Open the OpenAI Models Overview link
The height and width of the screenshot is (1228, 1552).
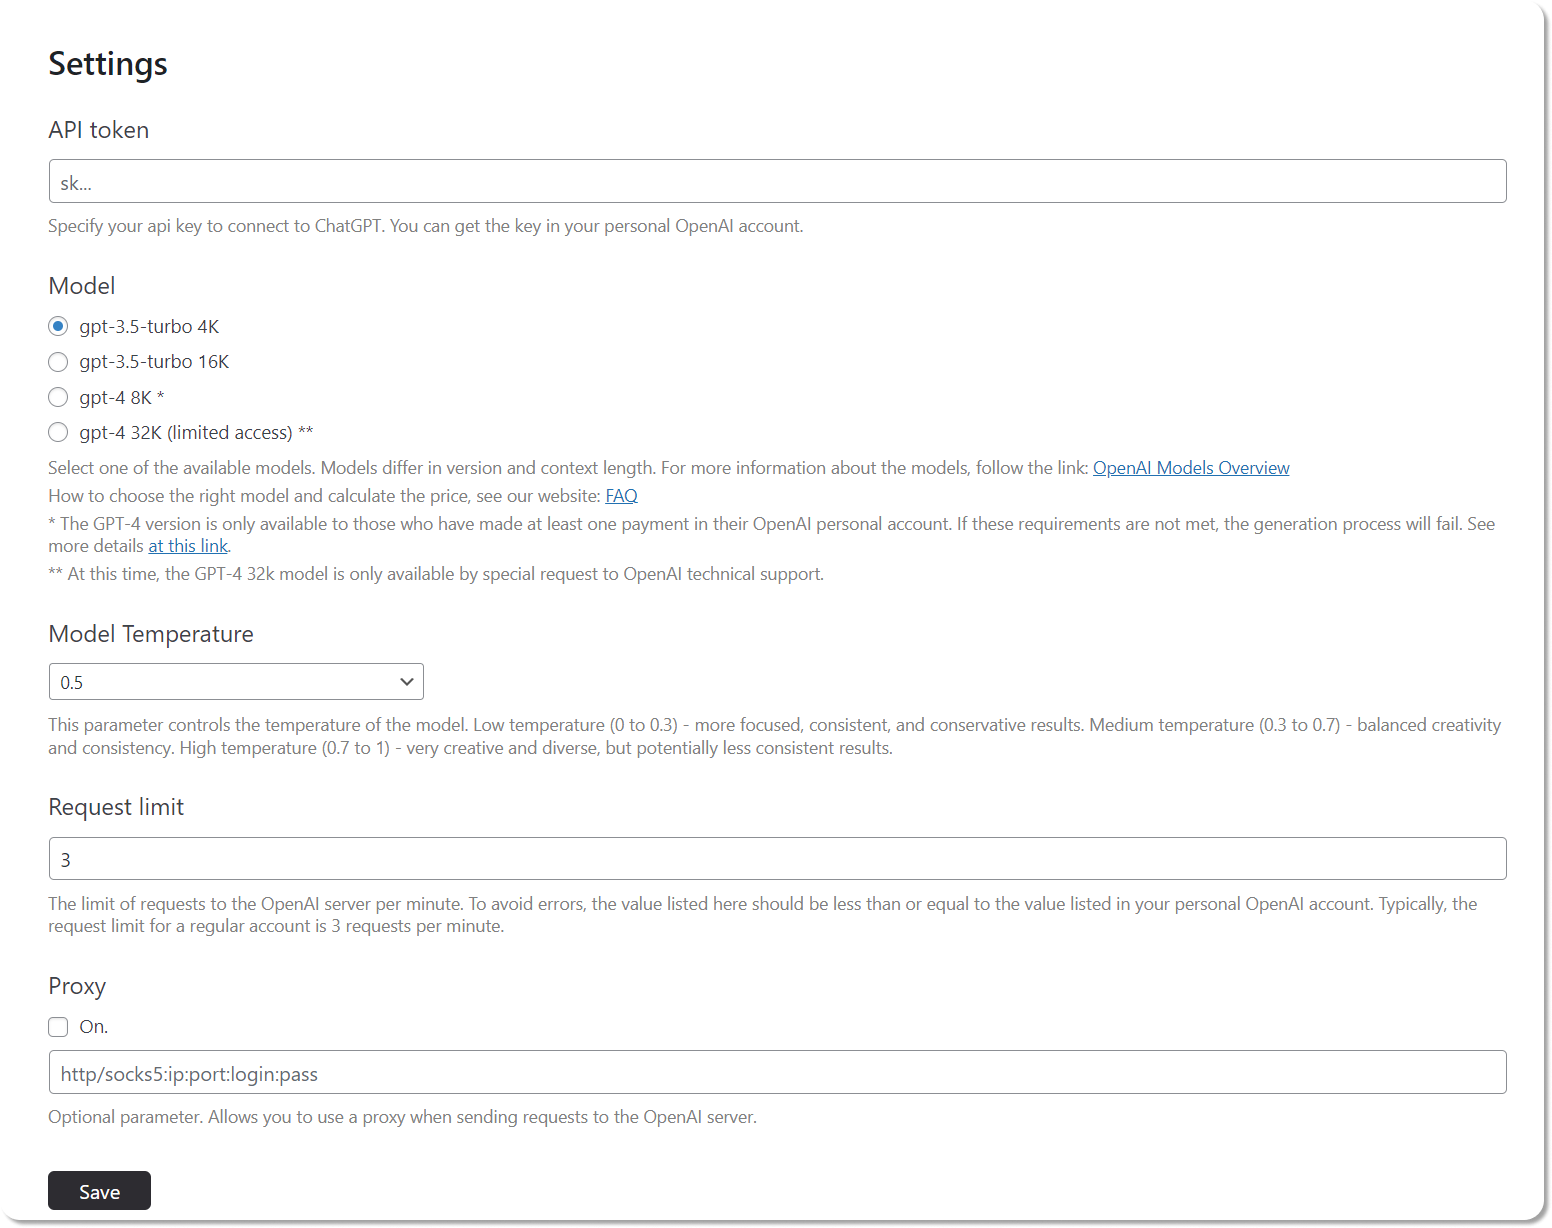click(x=1191, y=468)
